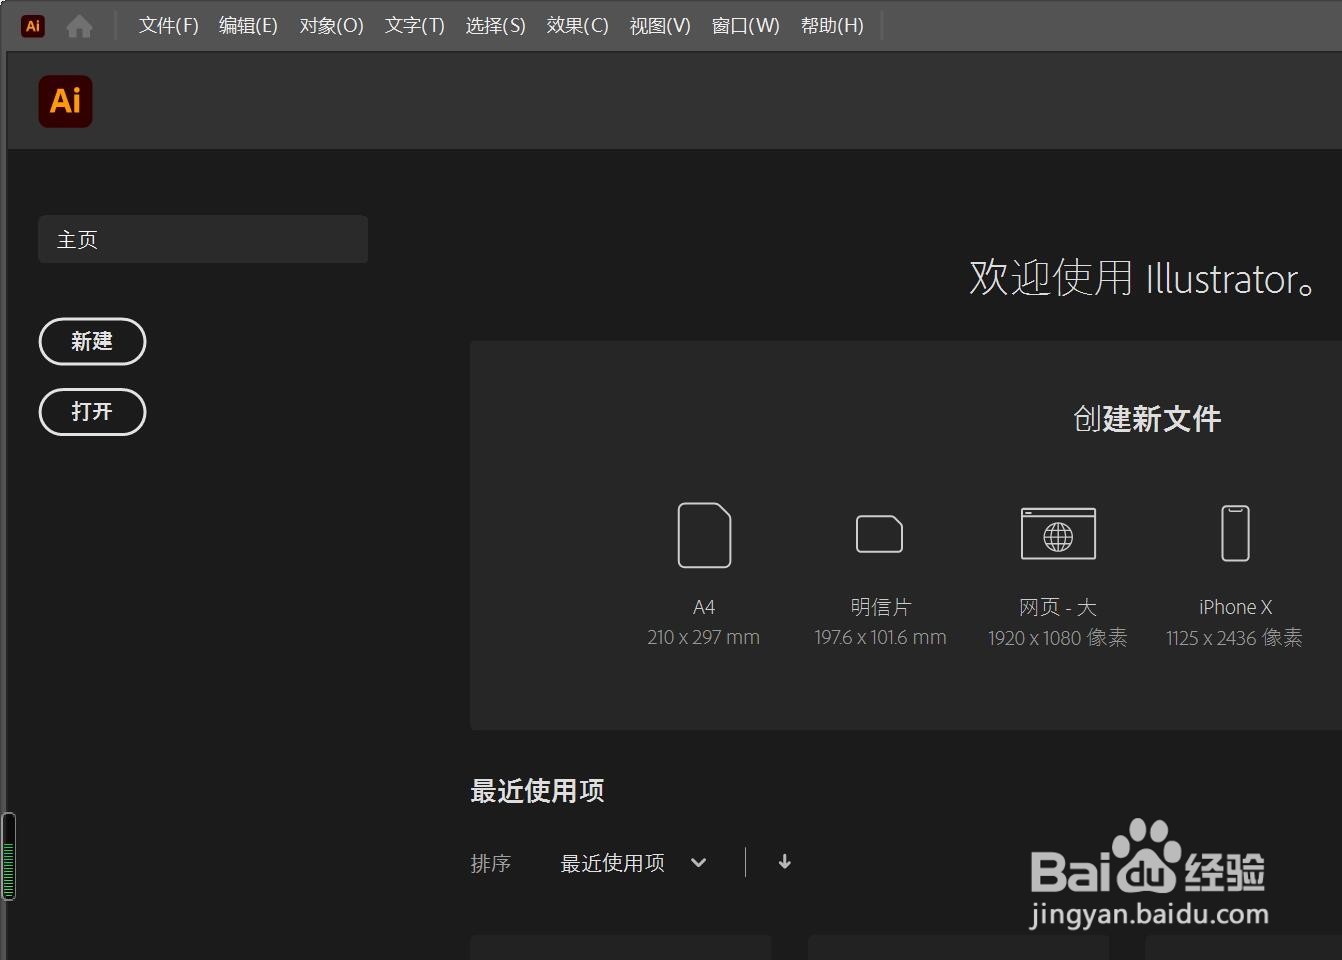This screenshot has height=960, width=1342.
Task: Click the 210 x 297 mm size text
Action: (703, 637)
